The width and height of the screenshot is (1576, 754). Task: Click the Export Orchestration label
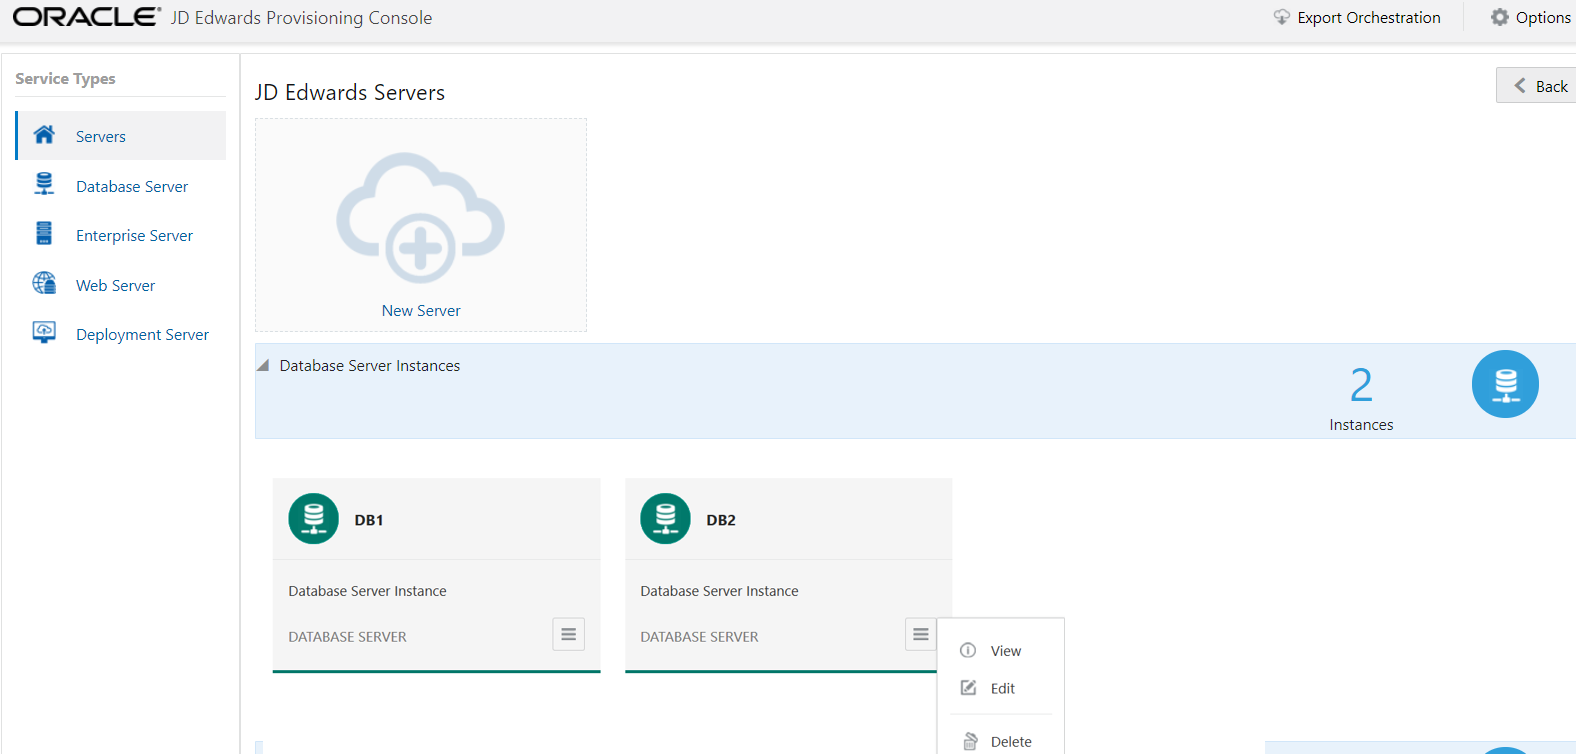[1369, 18]
